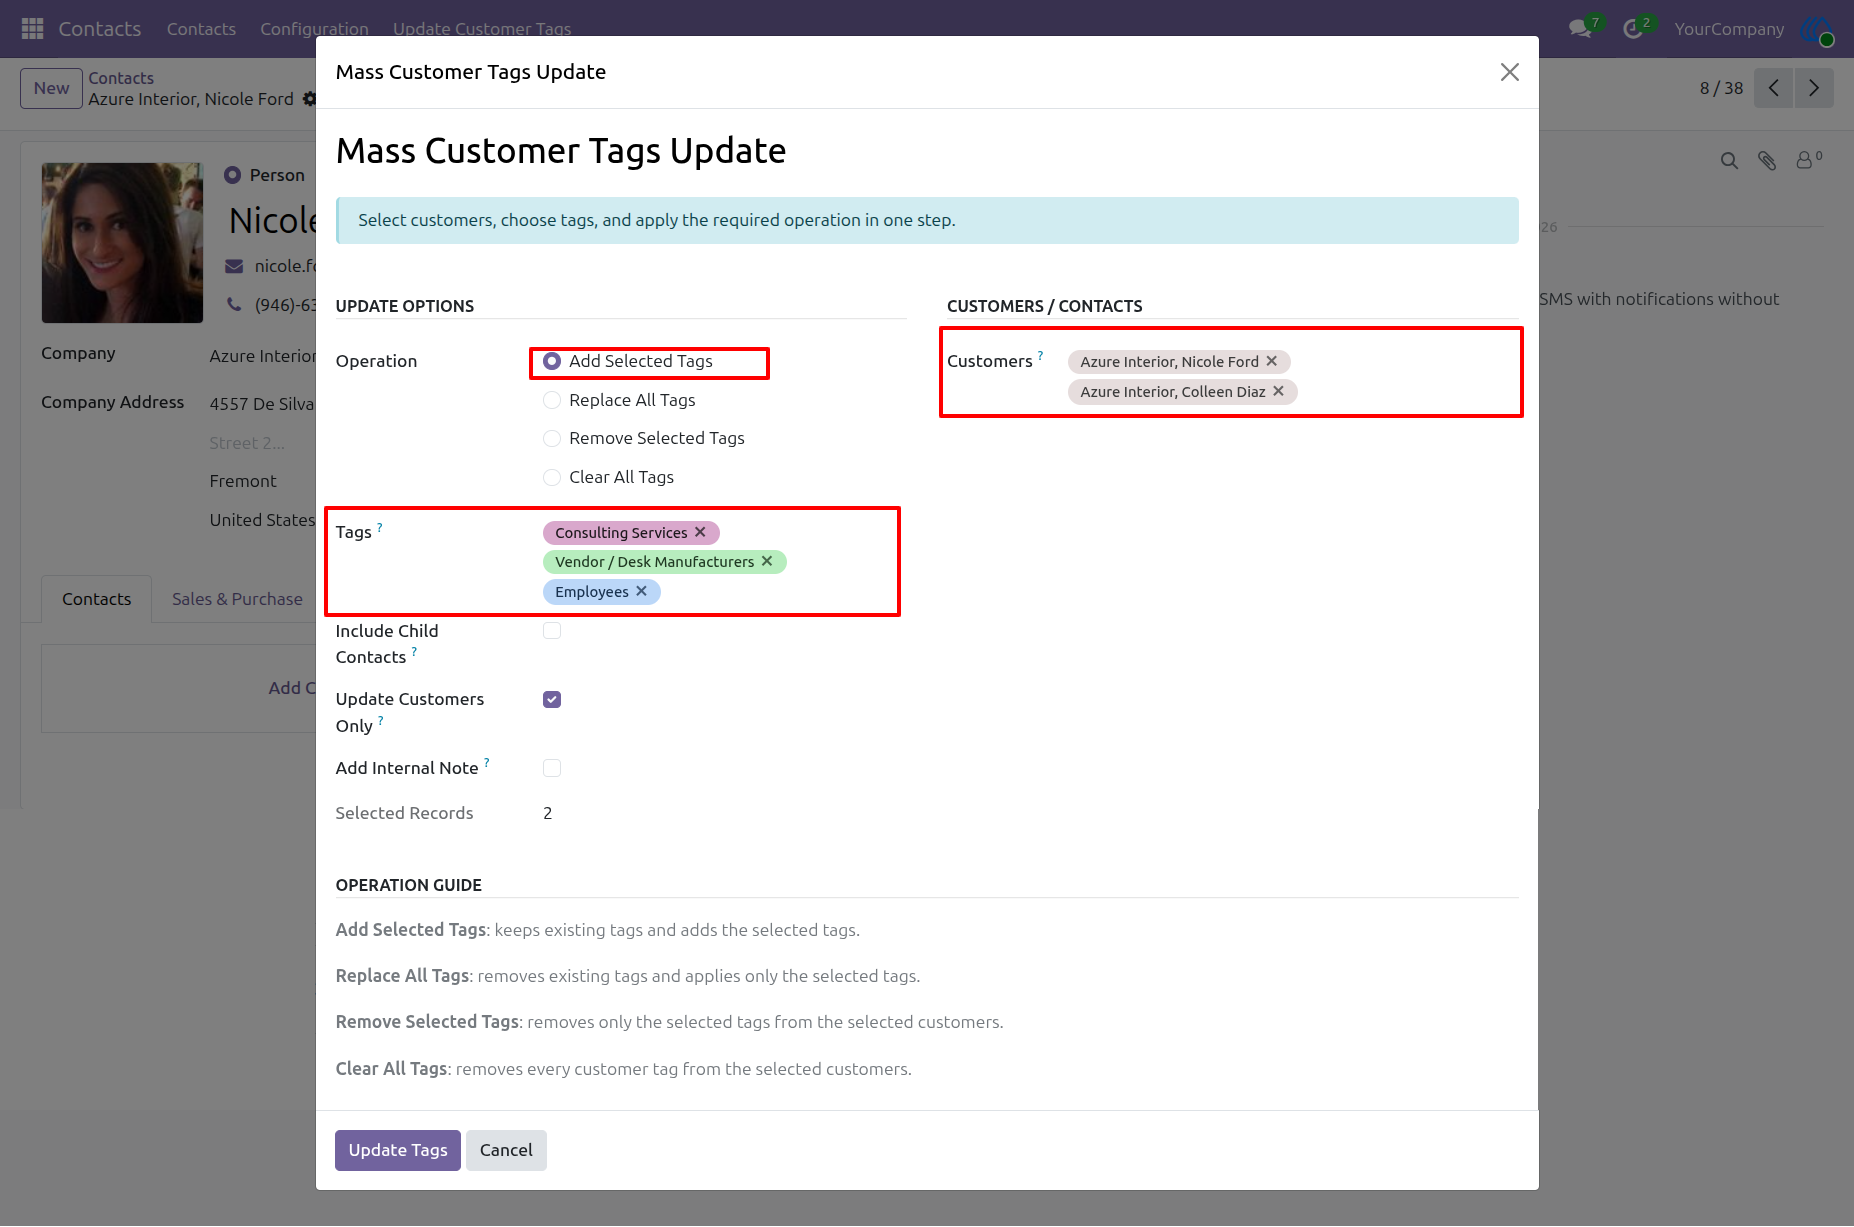This screenshot has width=1854, height=1227.
Task: Click the Replace All Tags guide line
Action: pyautogui.click(x=628, y=976)
